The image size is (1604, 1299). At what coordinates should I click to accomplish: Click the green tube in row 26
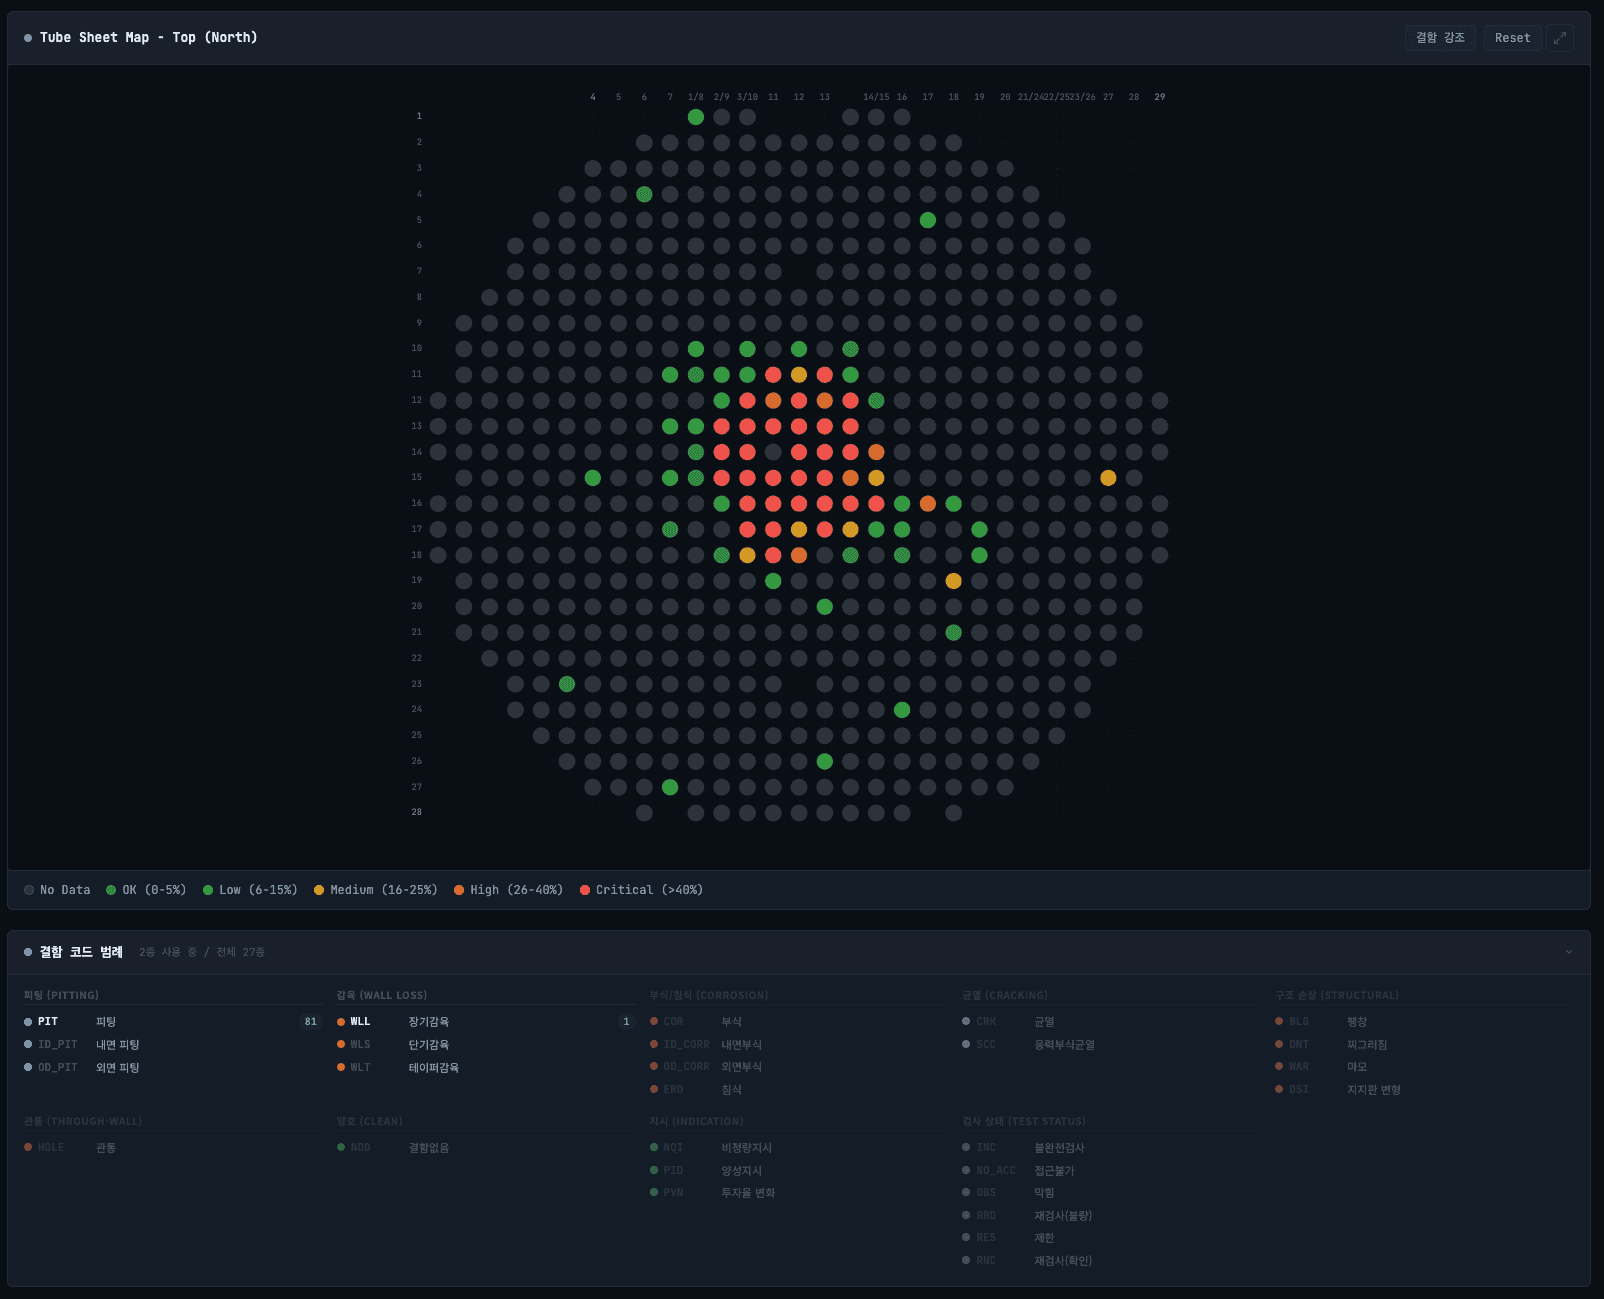[825, 761]
